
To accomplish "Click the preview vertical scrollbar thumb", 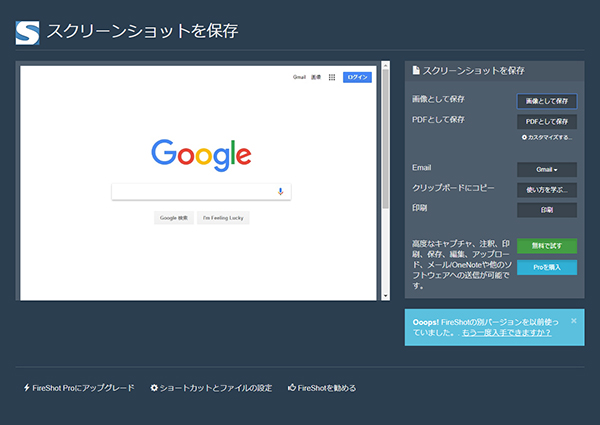I will 385,138.
